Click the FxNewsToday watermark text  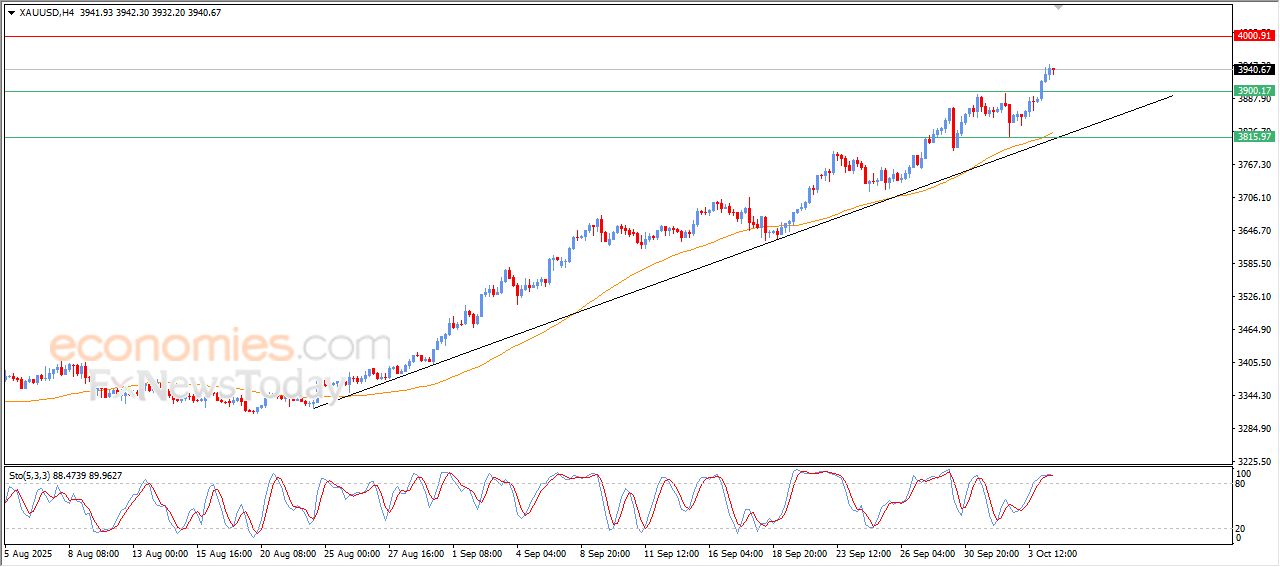tap(210, 385)
